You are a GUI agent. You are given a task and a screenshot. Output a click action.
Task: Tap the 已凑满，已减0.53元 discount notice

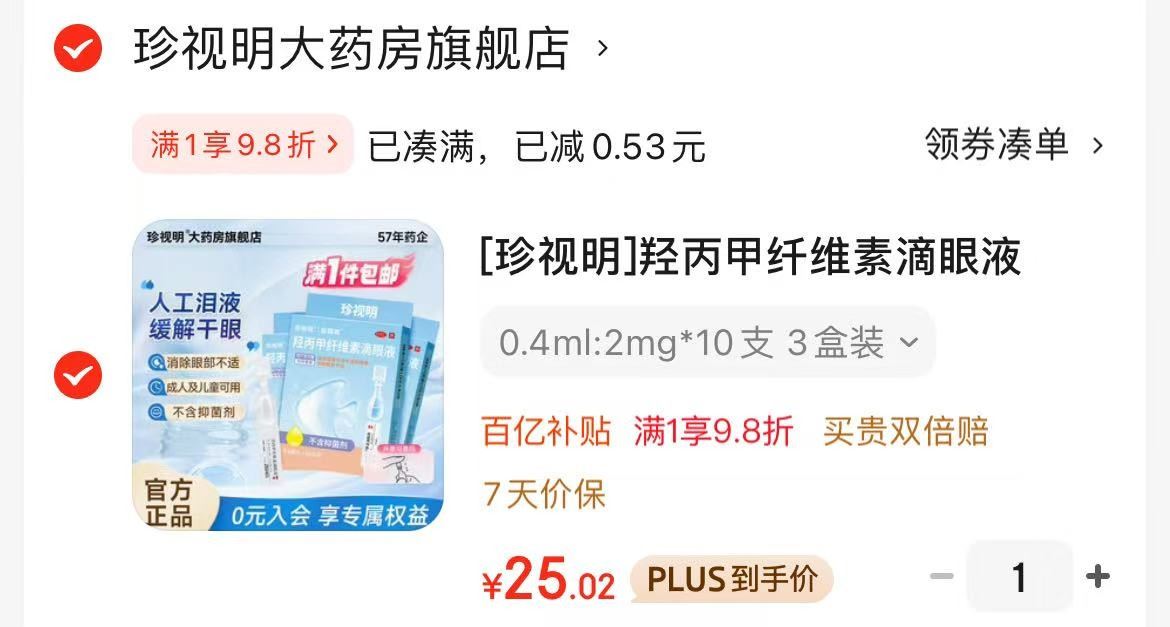(x=536, y=146)
